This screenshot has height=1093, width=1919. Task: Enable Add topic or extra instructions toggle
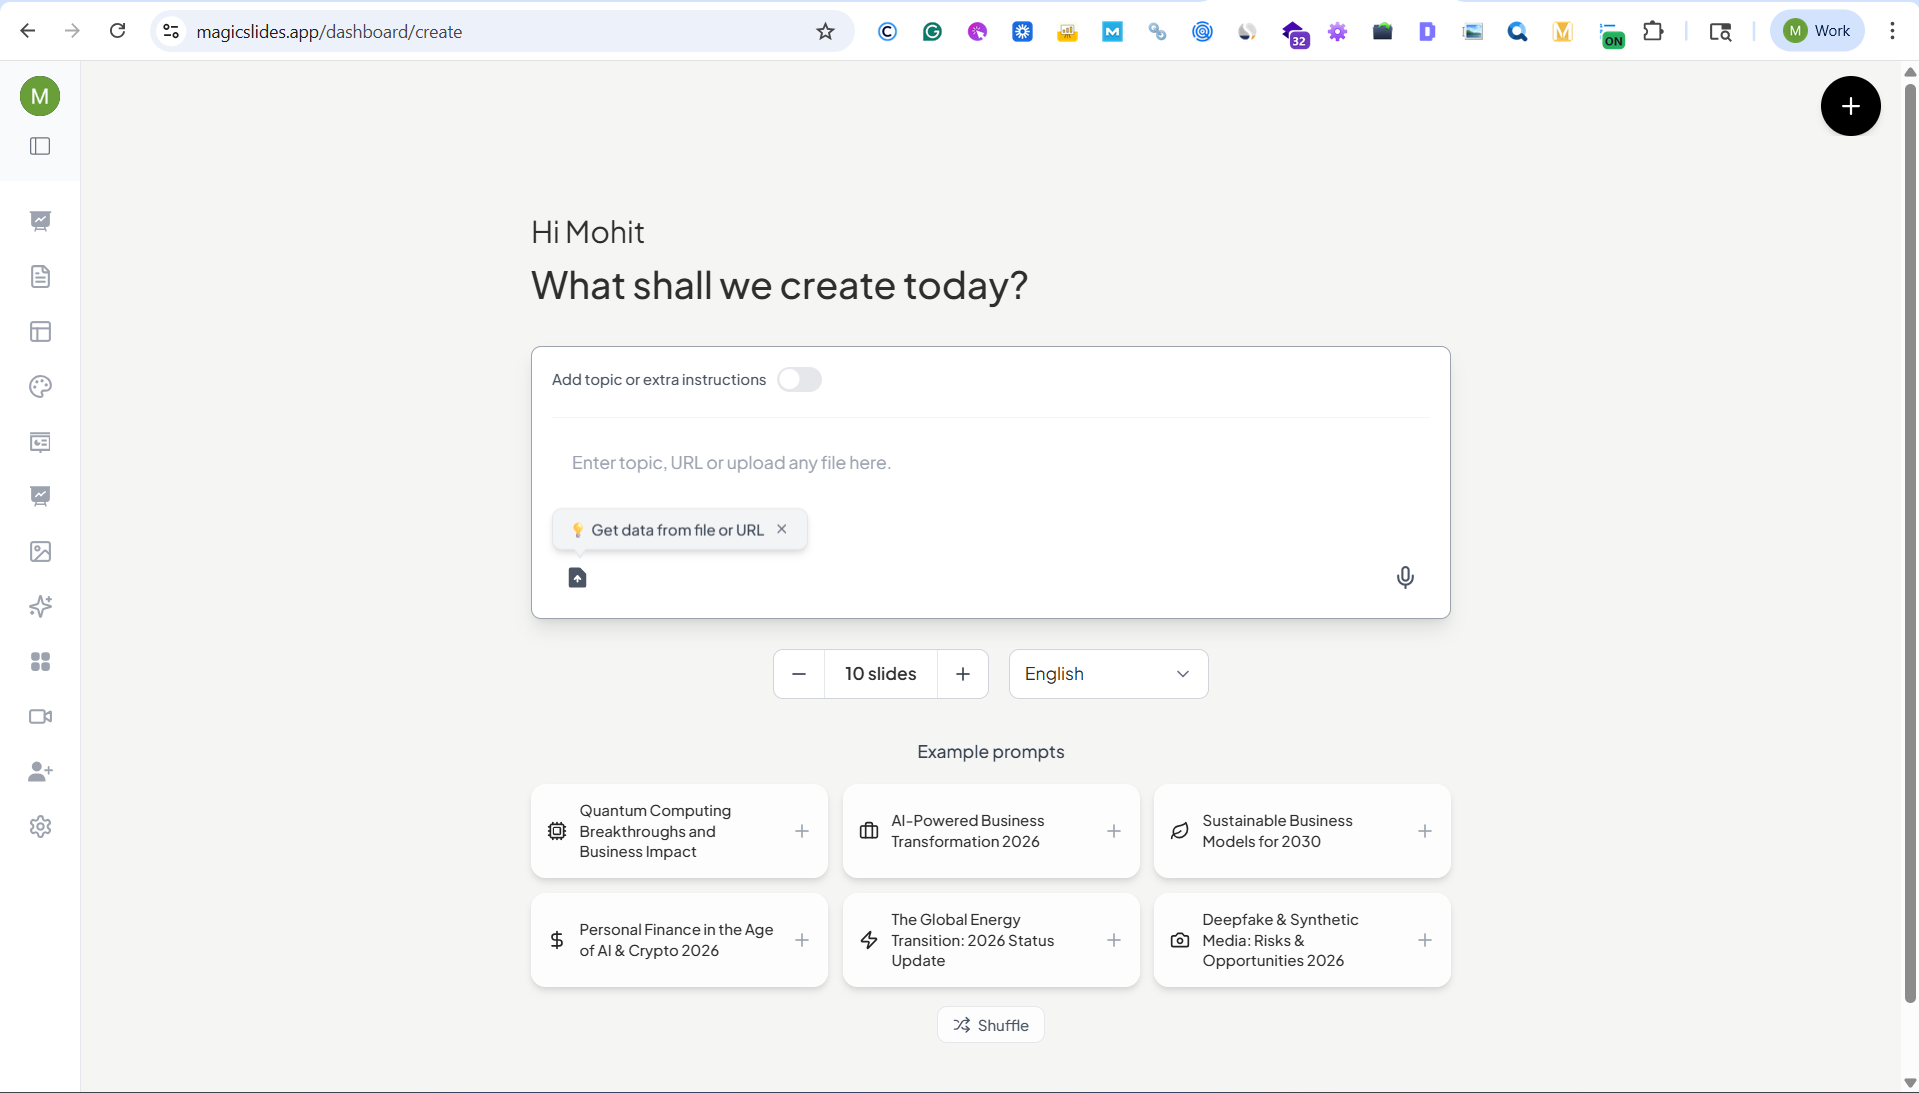point(799,380)
